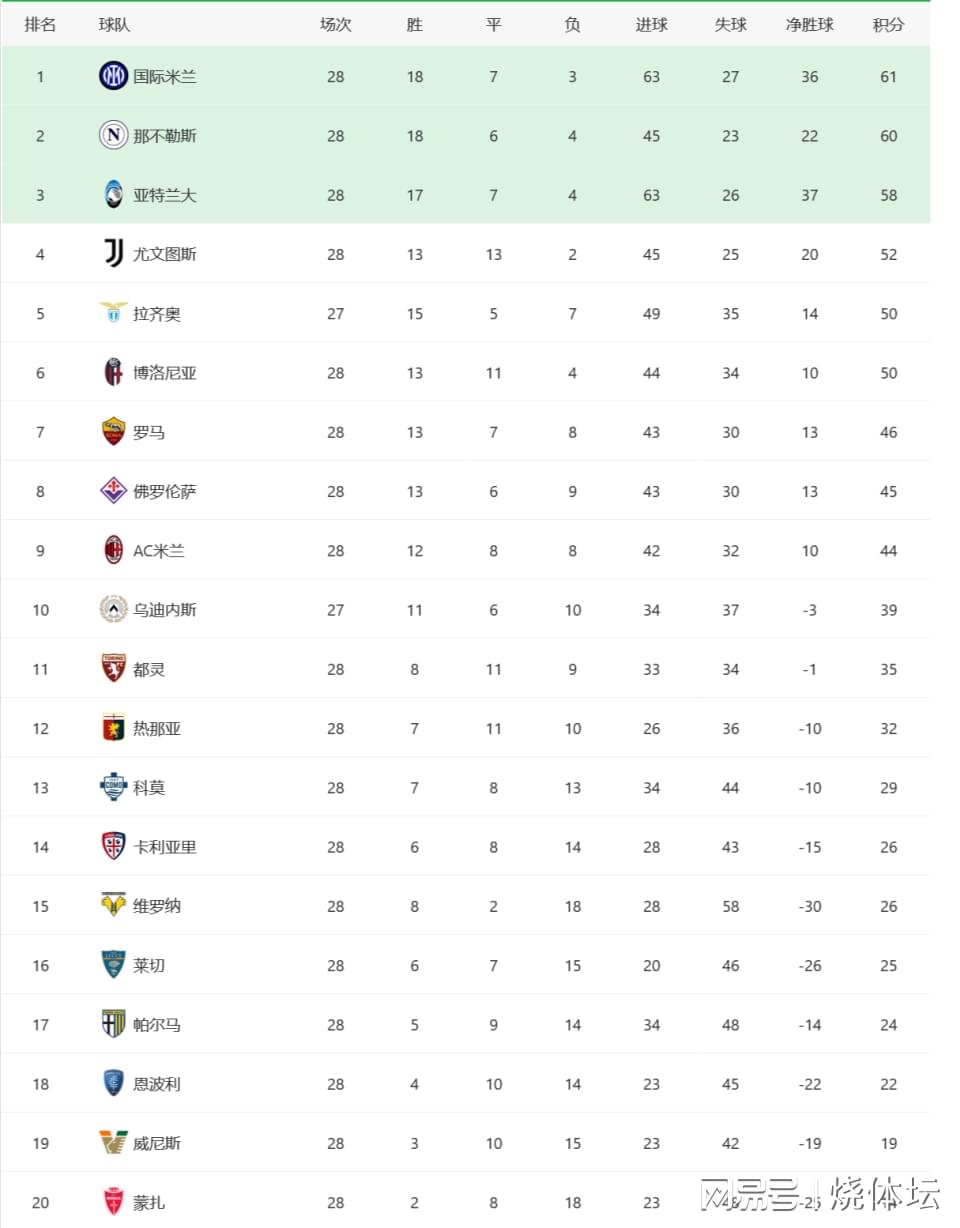Click the Venezia (威尼斯) club crest
This screenshot has width=960, height=1228.
(x=114, y=1142)
